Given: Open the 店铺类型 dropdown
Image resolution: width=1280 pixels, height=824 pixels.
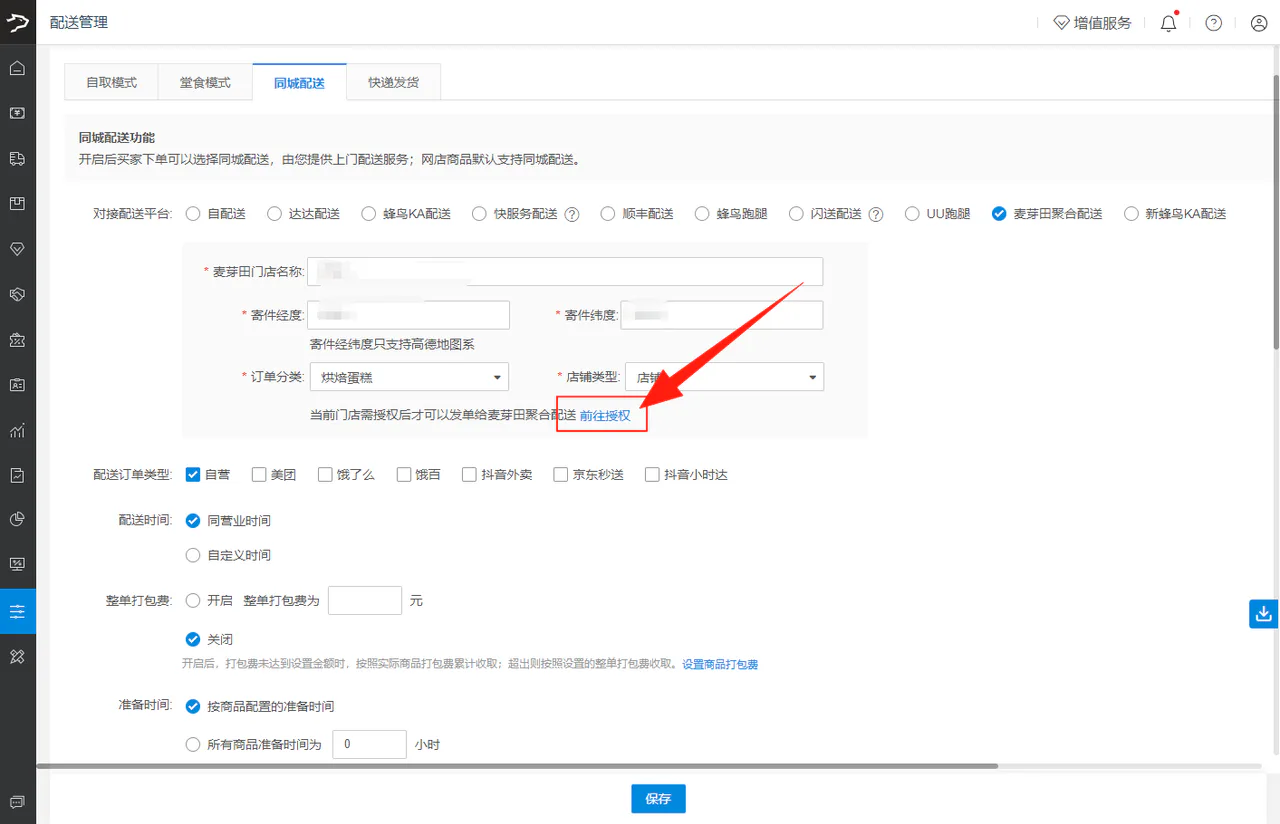Looking at the screenshot, I should pyautogui.click(x=724, y=377).
